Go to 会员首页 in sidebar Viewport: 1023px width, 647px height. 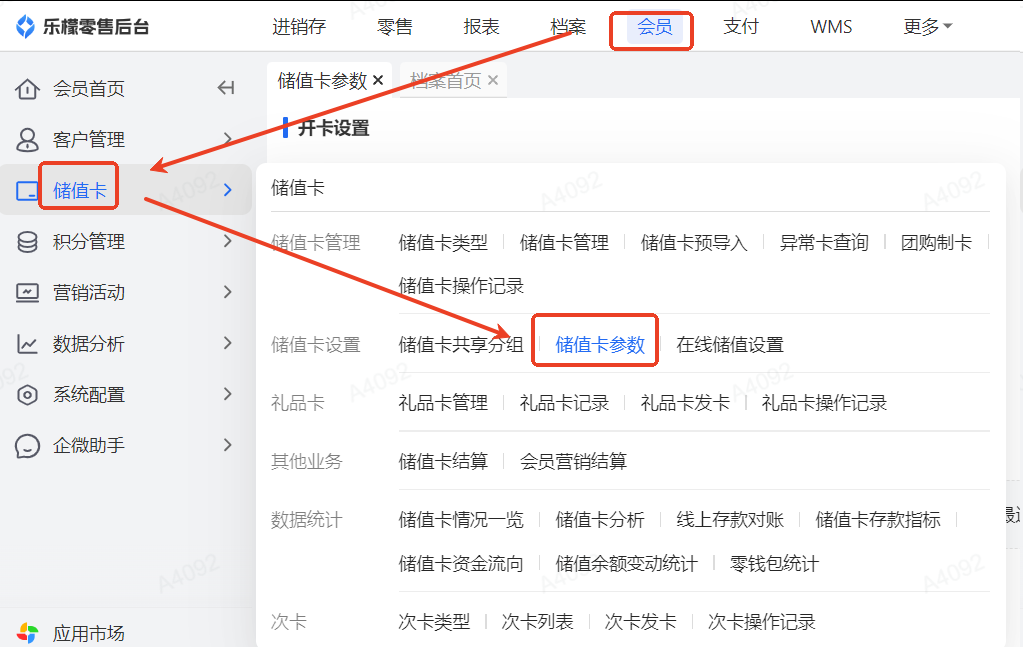[89, 89]
